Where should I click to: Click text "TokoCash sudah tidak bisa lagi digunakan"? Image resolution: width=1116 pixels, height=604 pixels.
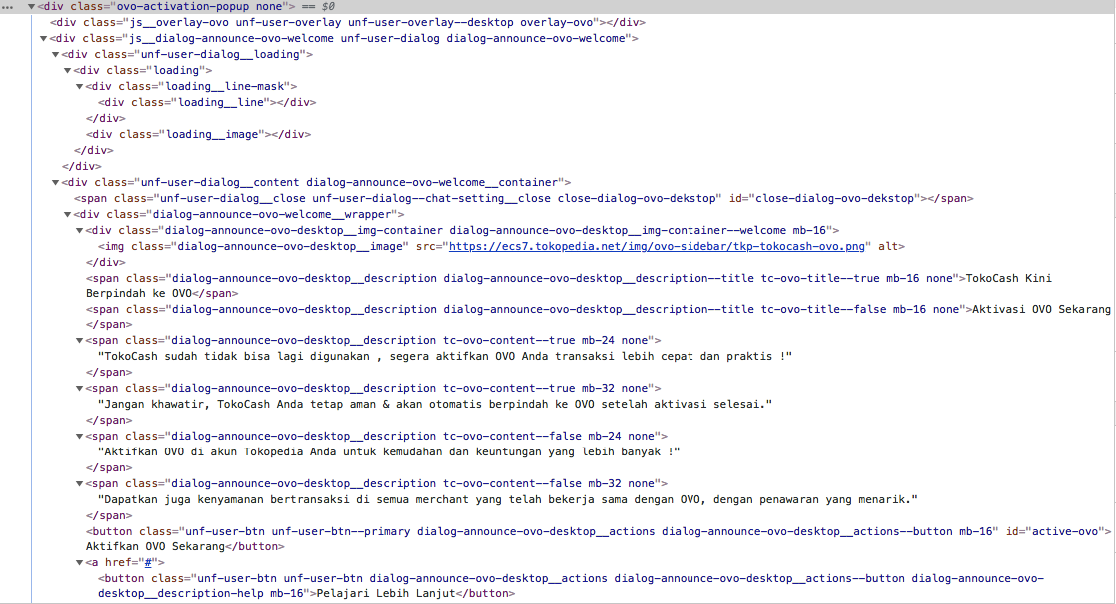[237, 356]
